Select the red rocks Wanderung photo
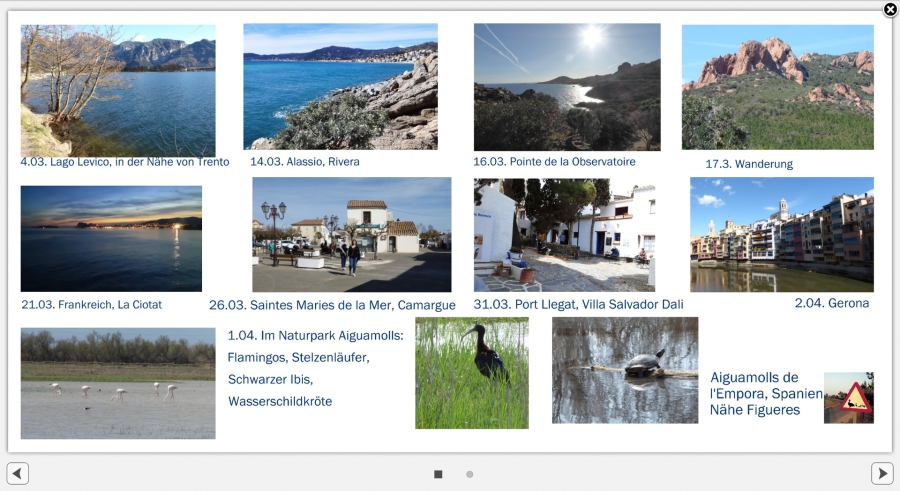Image resolution: width=900 pixels, height=491 pixels. [777, 87]
